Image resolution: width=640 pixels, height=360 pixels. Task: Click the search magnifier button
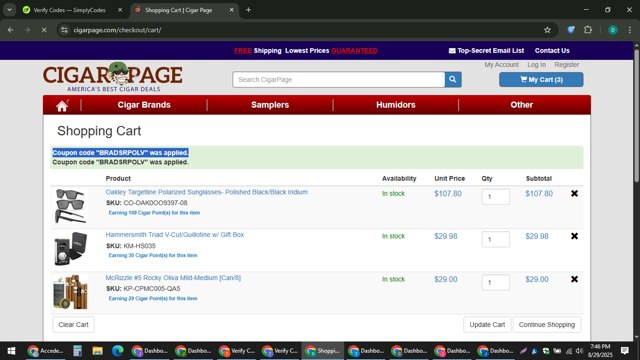point(453,80)
